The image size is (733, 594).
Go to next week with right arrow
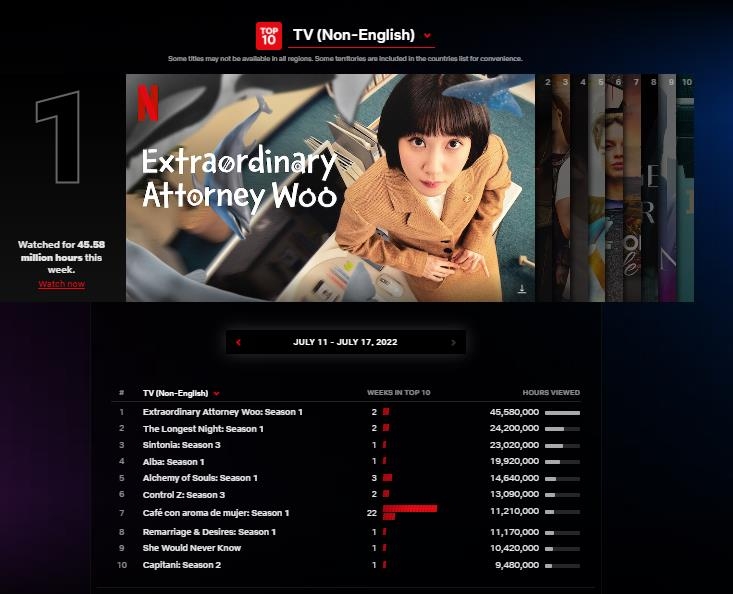pyautogui.click(x=453, y=342)
